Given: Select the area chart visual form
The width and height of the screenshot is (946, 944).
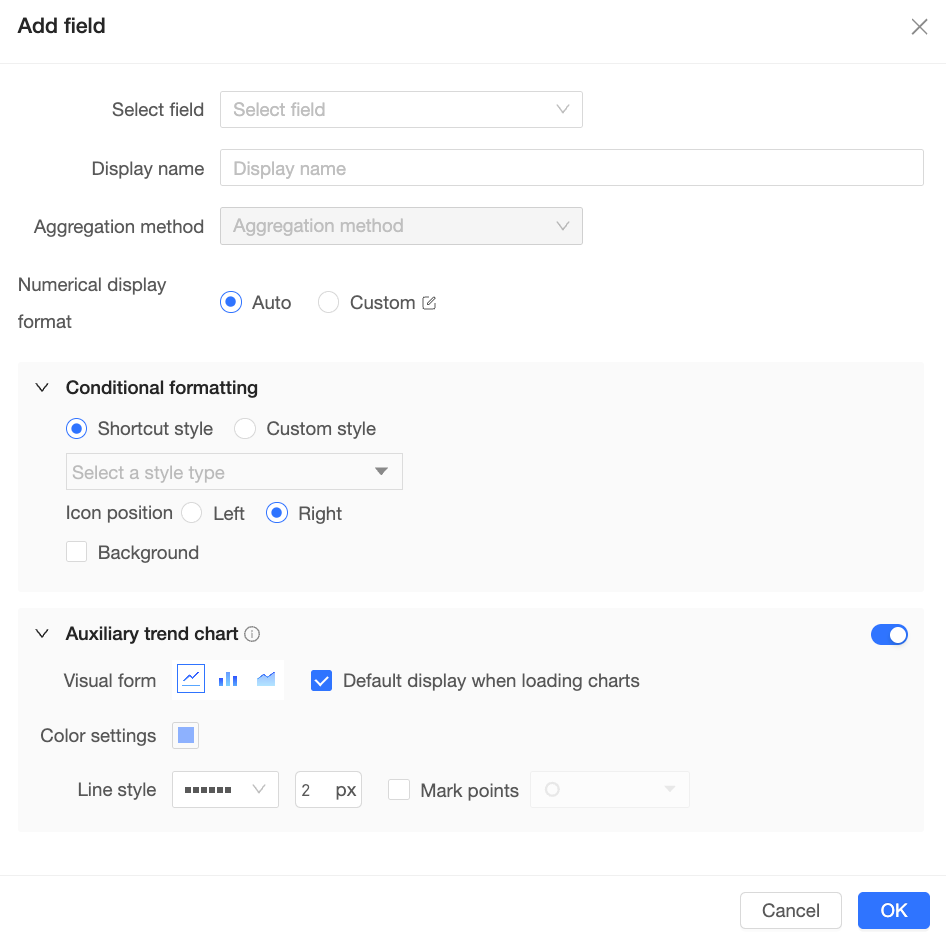Looking at the screenshot, I should tap(265, 679).
